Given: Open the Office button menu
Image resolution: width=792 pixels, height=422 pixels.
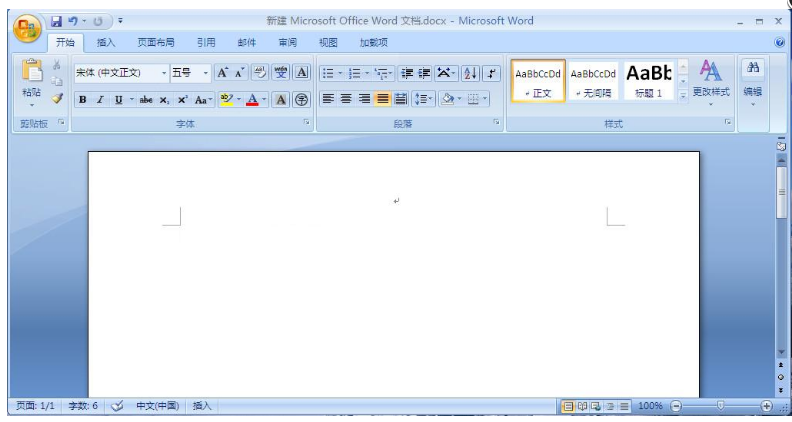Looking at the screenshot, I should pyautogui.click(x=27, y=28).
